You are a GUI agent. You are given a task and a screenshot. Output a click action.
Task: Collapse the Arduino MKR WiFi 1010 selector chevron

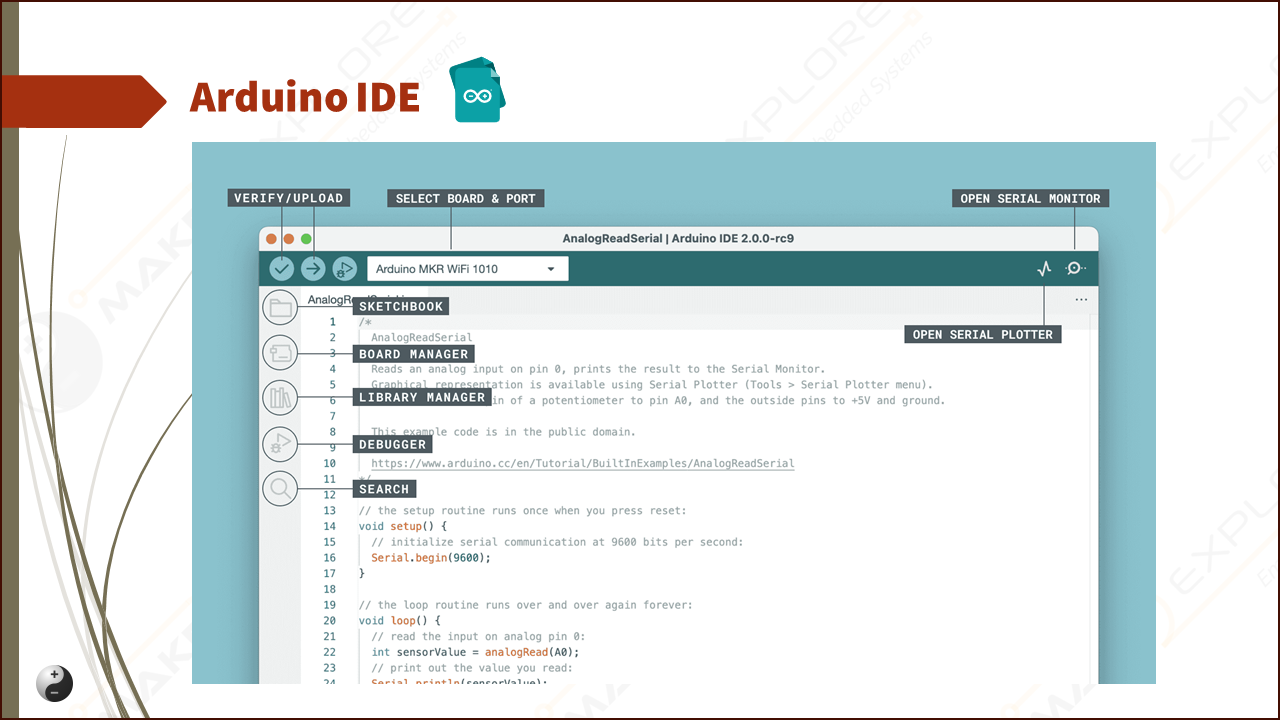tap(551, 268)
